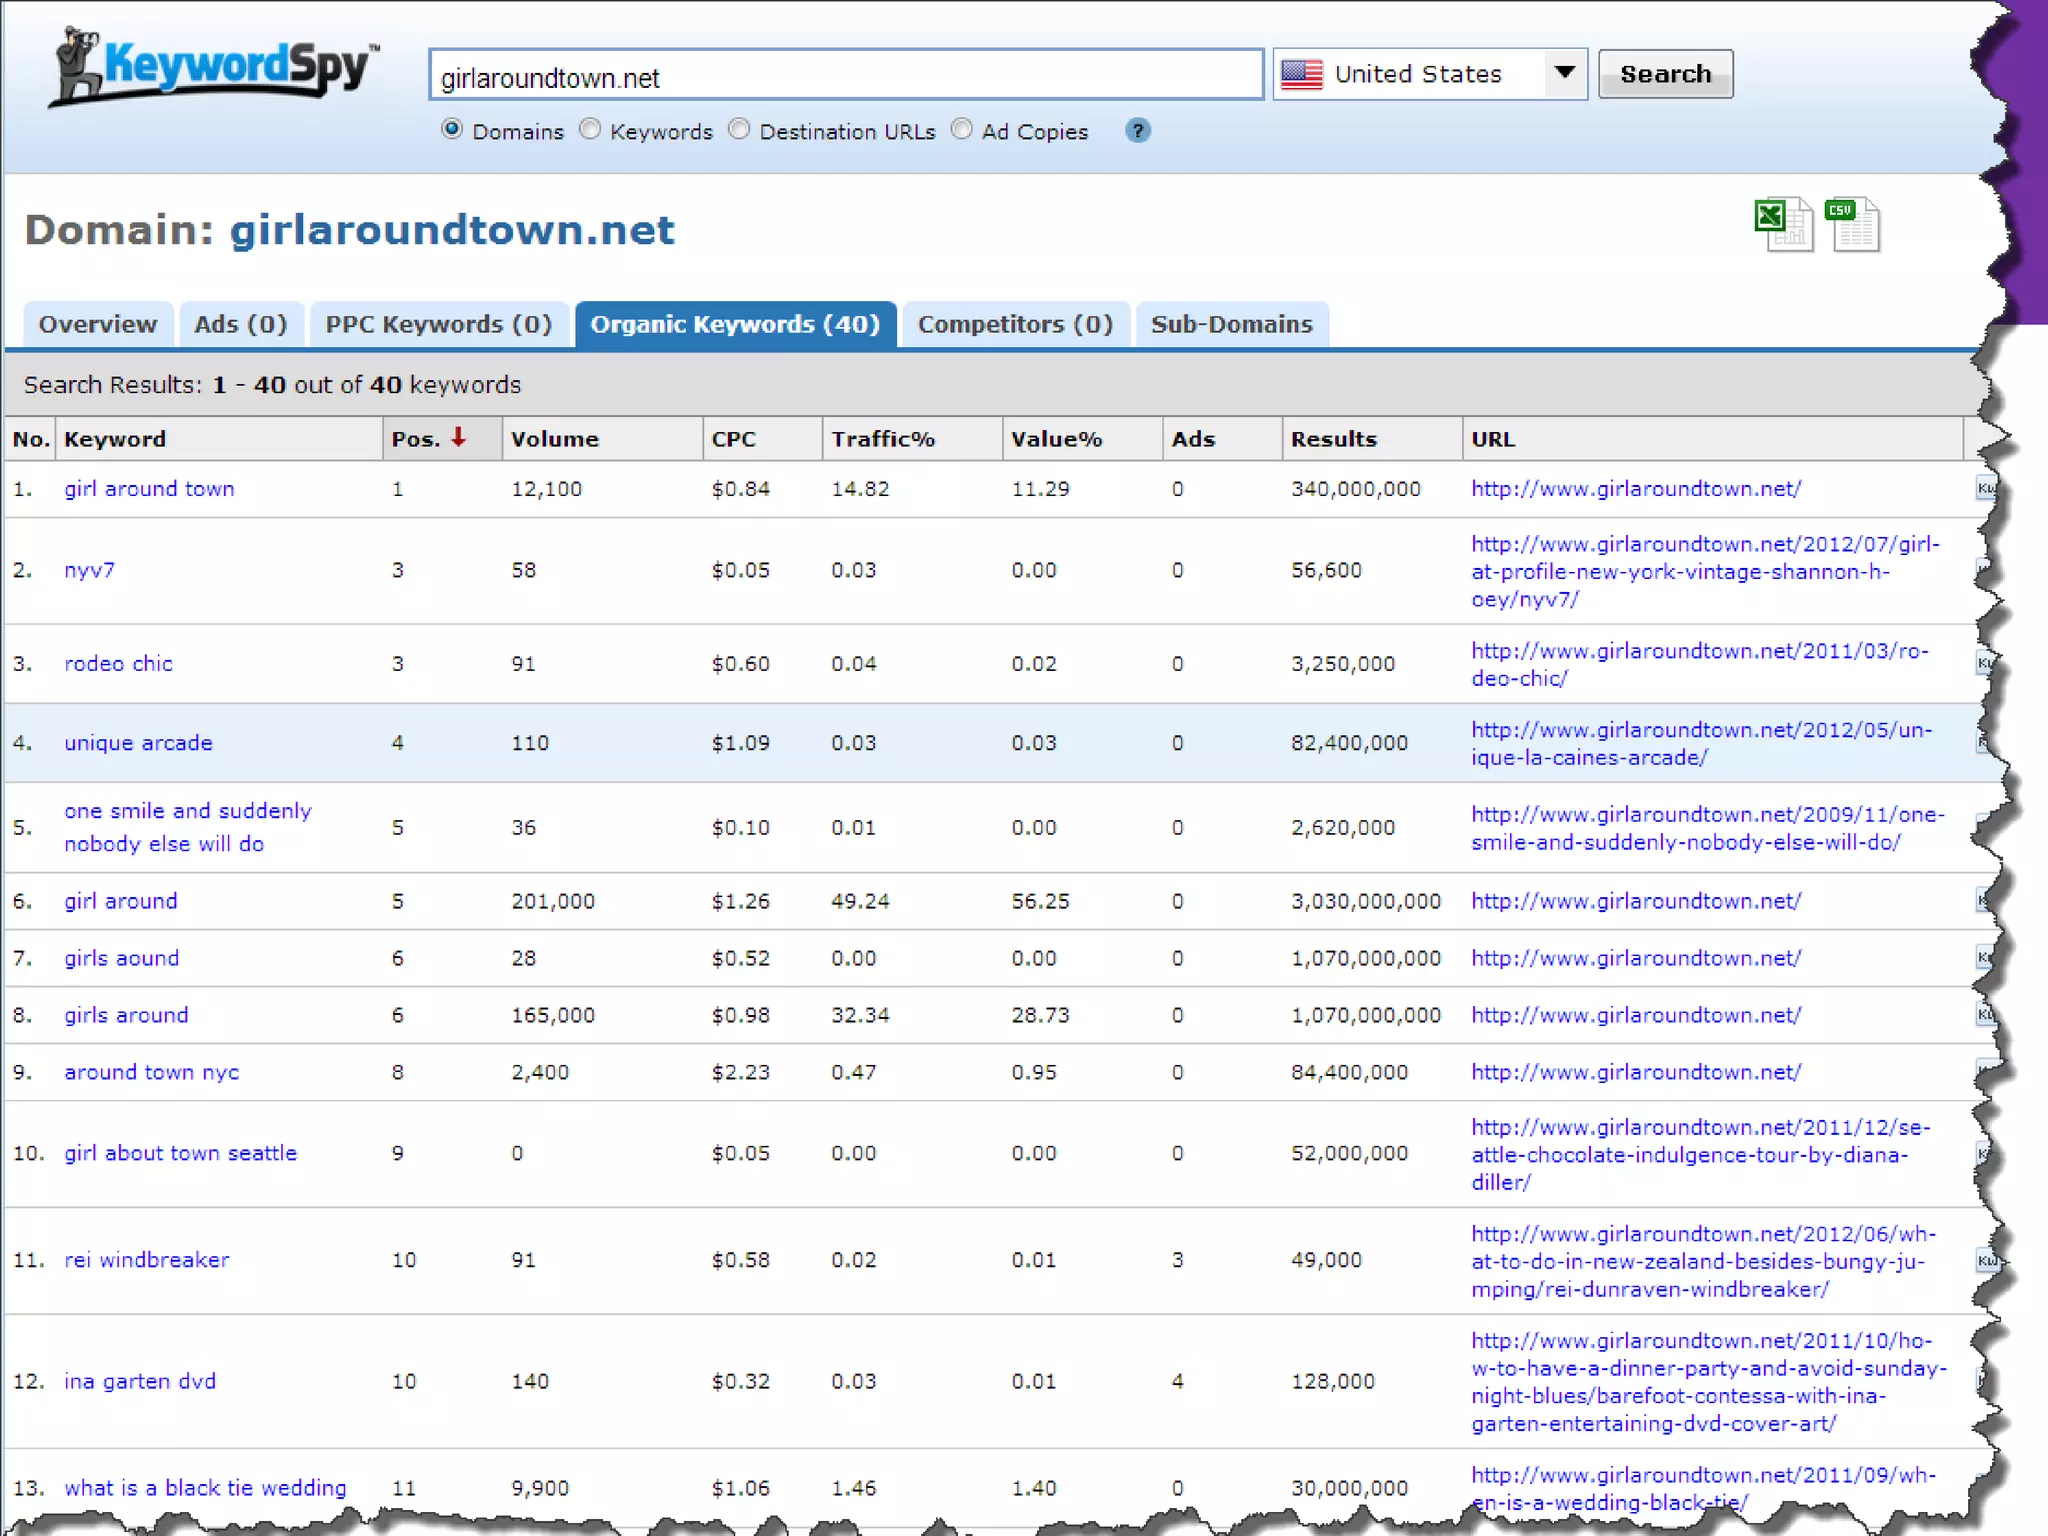Click the KW icon in the 'girls around' row
This screenshot has height=1536, width=2048.
click(1985, 1015)
